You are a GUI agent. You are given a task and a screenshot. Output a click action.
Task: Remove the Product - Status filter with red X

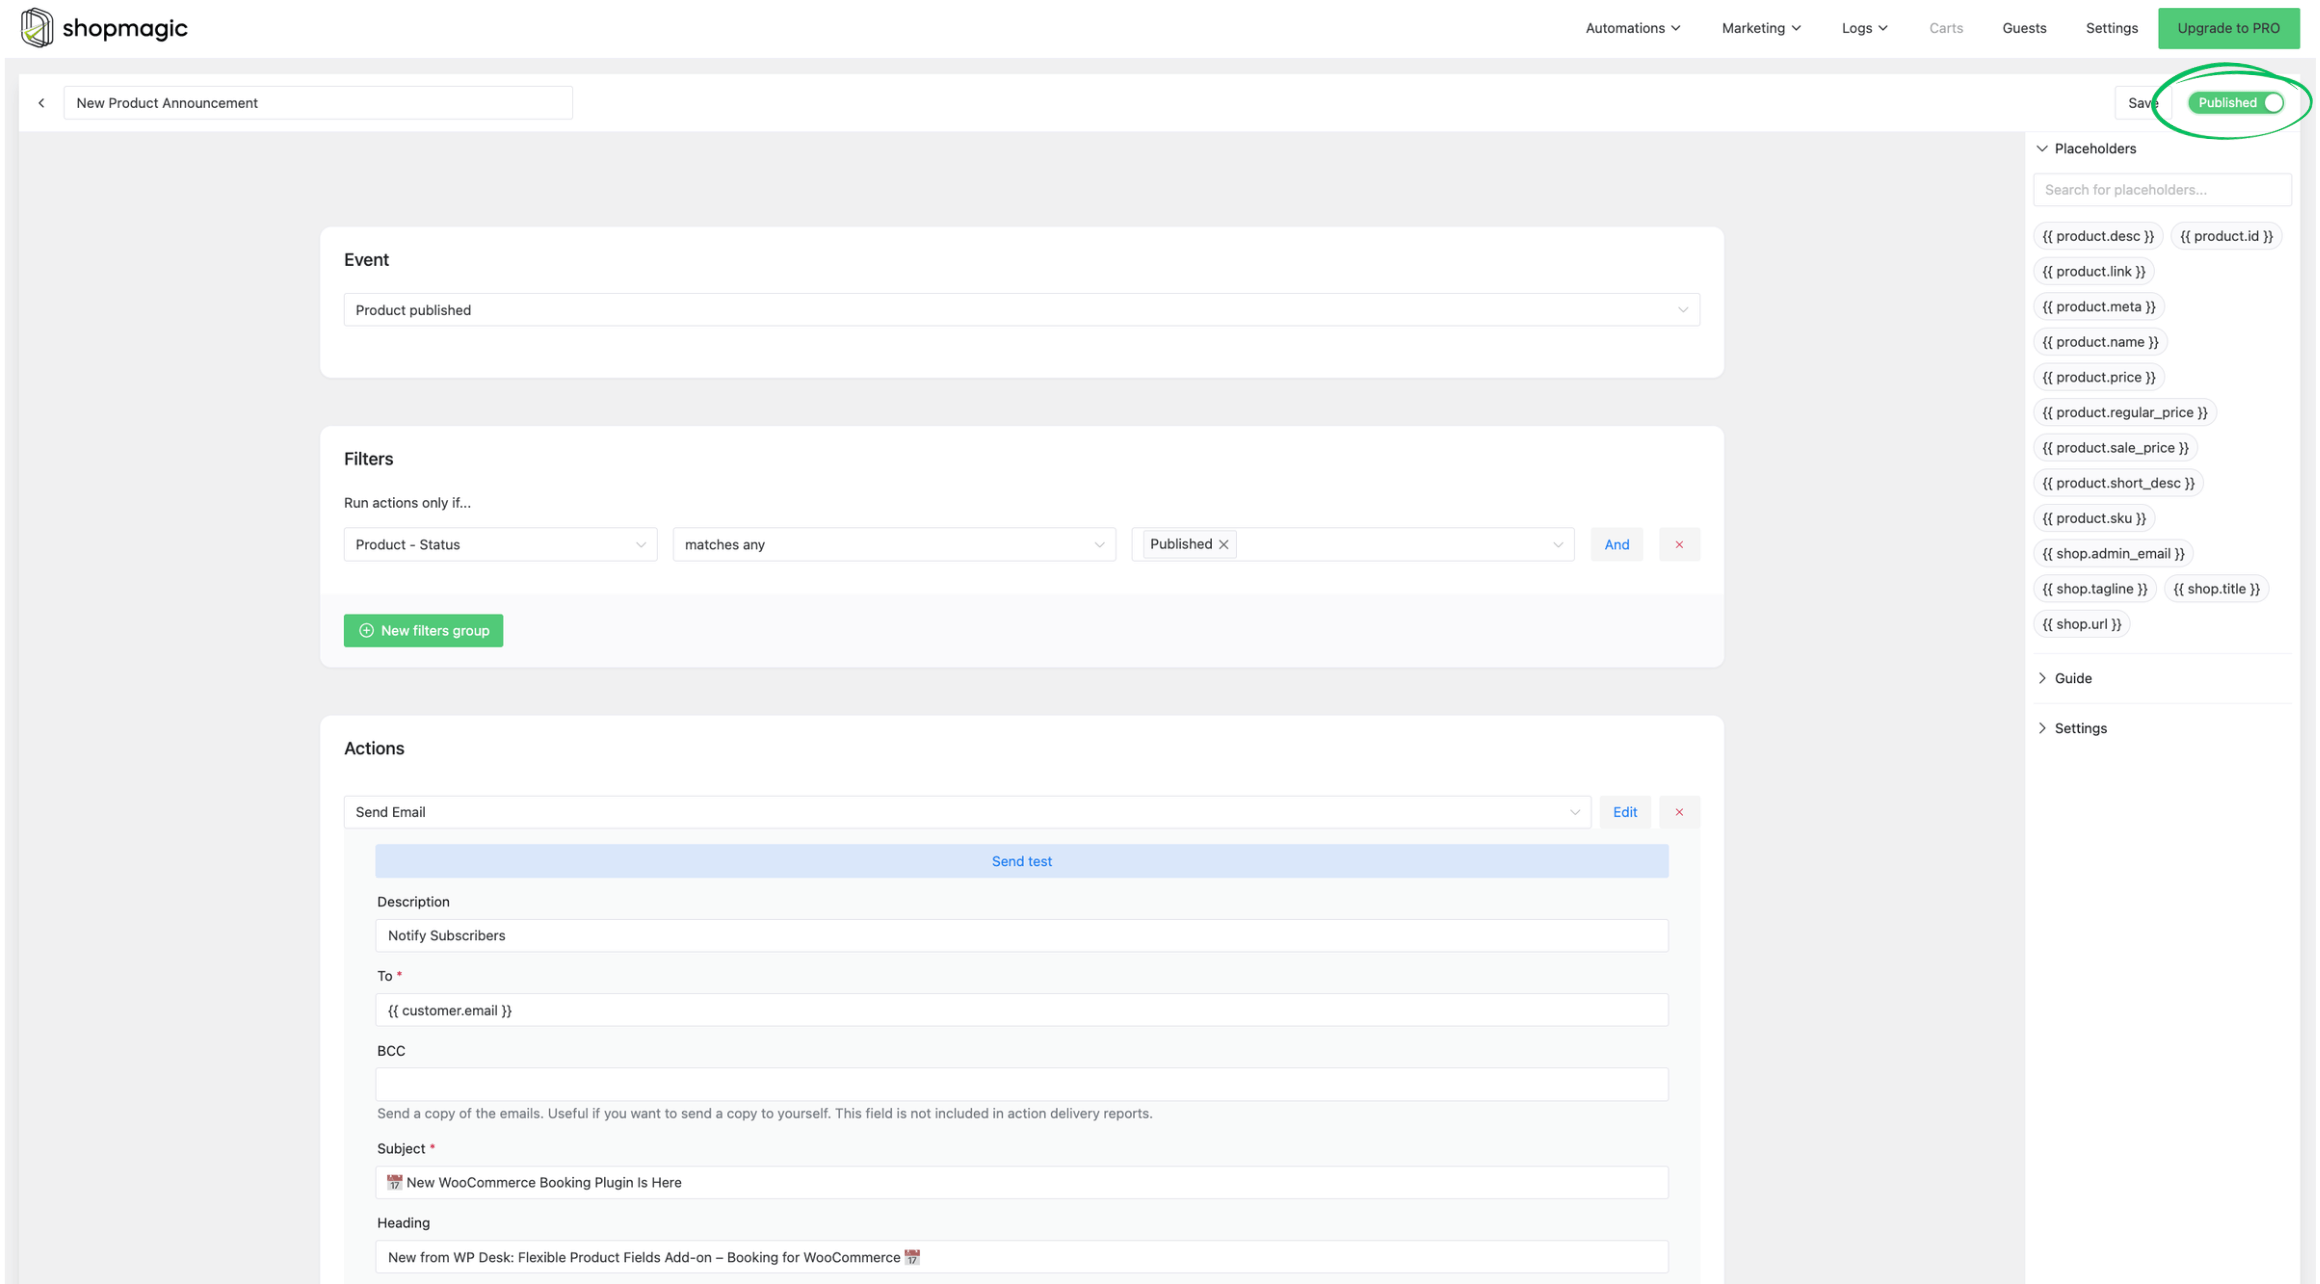1679,544
